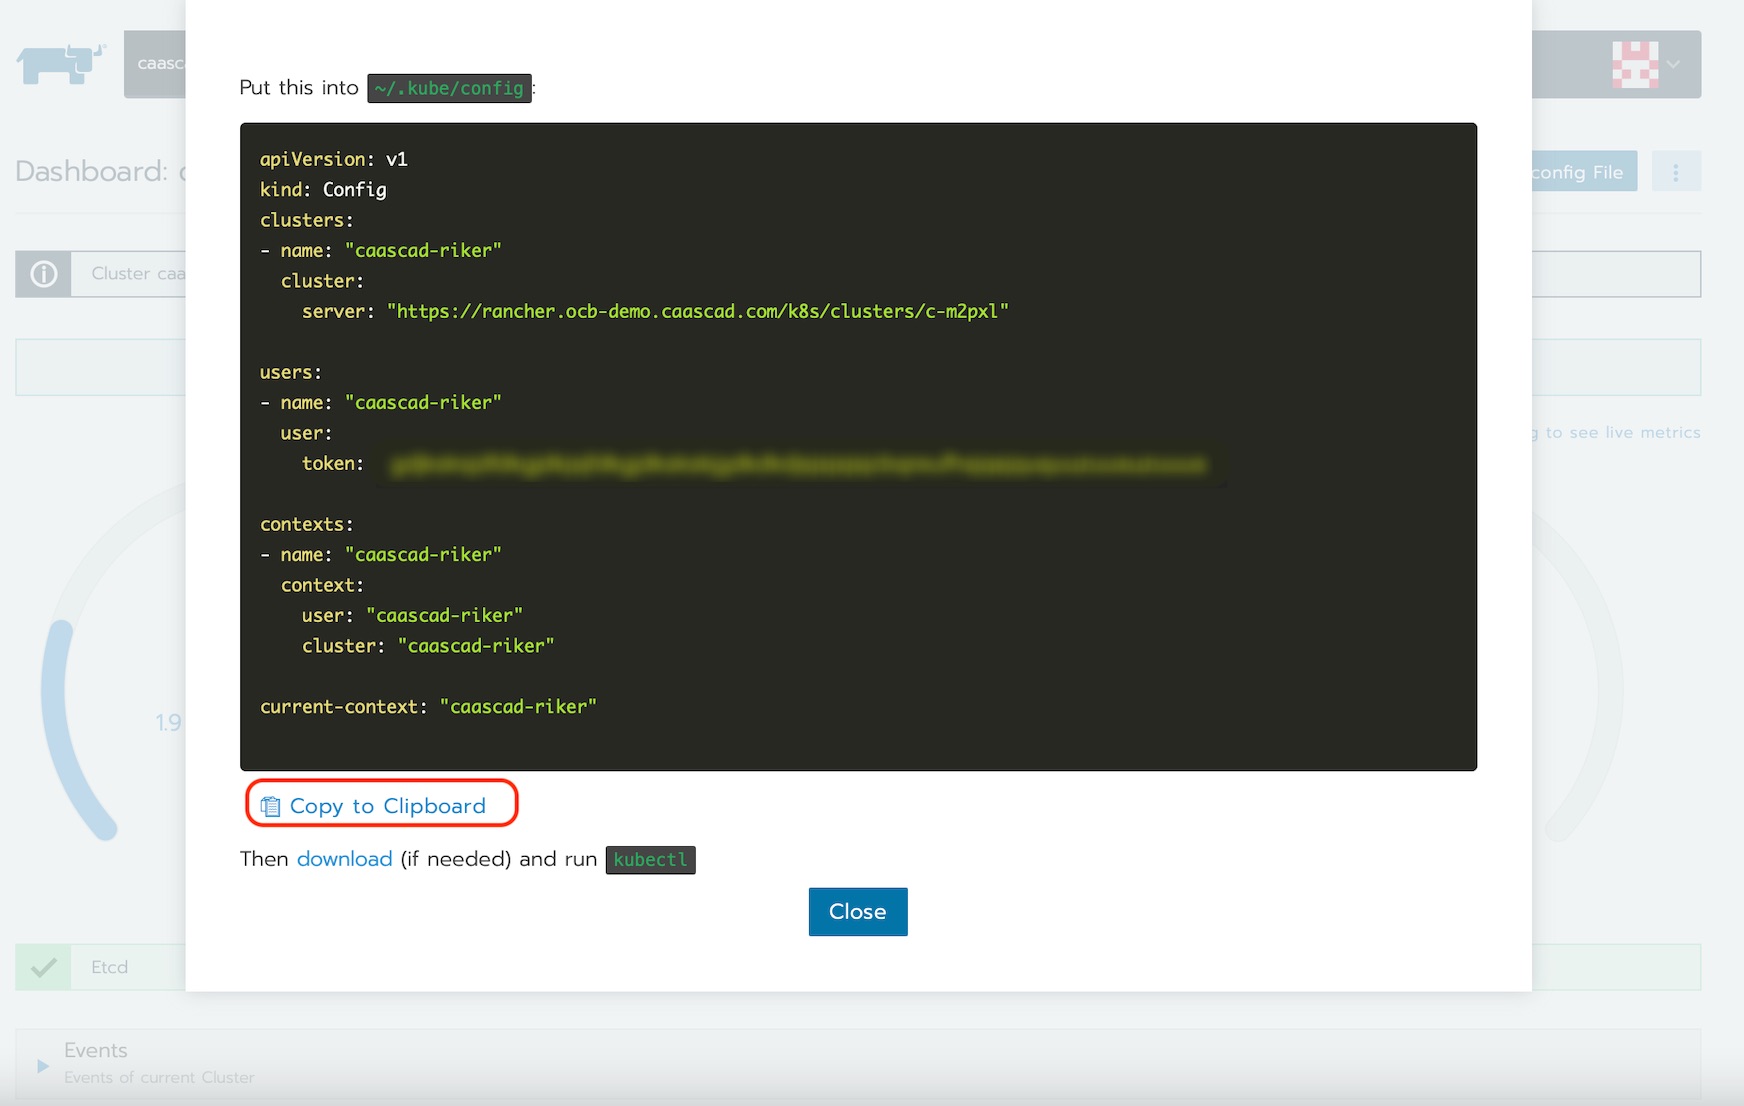Image resolution: width=1744 pixels, height=1106 pixels.
Task: Click the green Etcd checkmark icon
Action: 44,967
